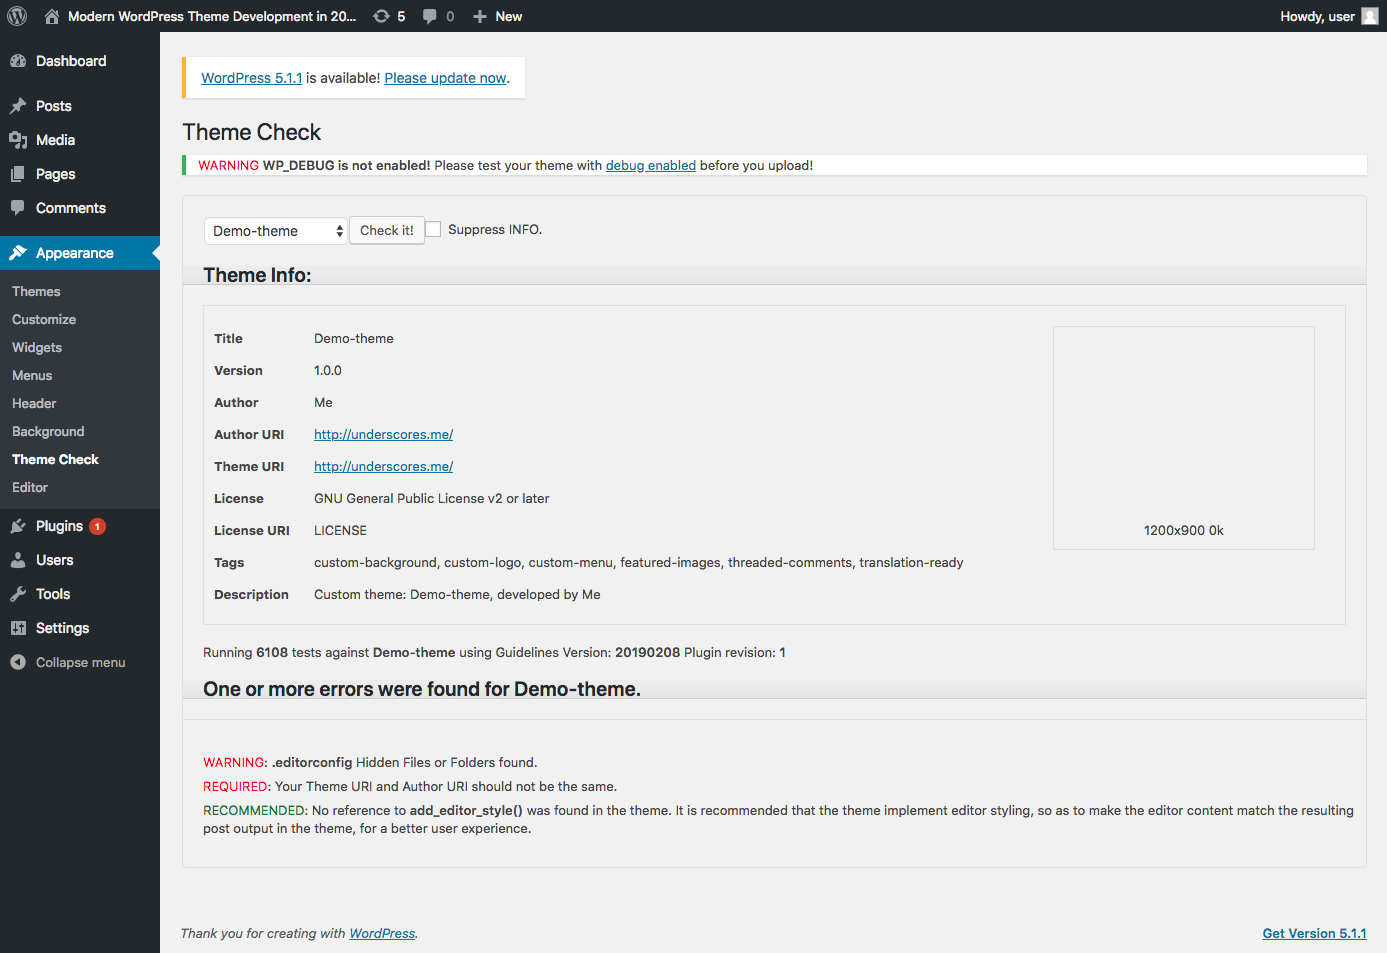Viewport: 1387px width, 953px height.
Task: Open the Menus submenu item
Action: click(x=32, y=375)
